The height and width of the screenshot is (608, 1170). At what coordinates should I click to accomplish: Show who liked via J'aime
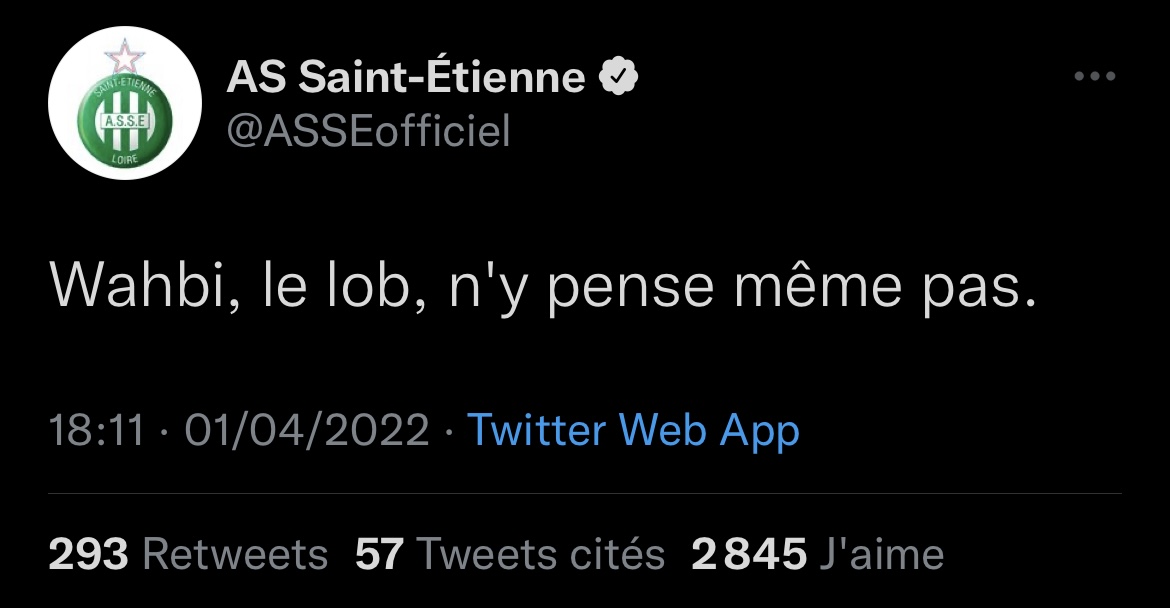(880, 553)
